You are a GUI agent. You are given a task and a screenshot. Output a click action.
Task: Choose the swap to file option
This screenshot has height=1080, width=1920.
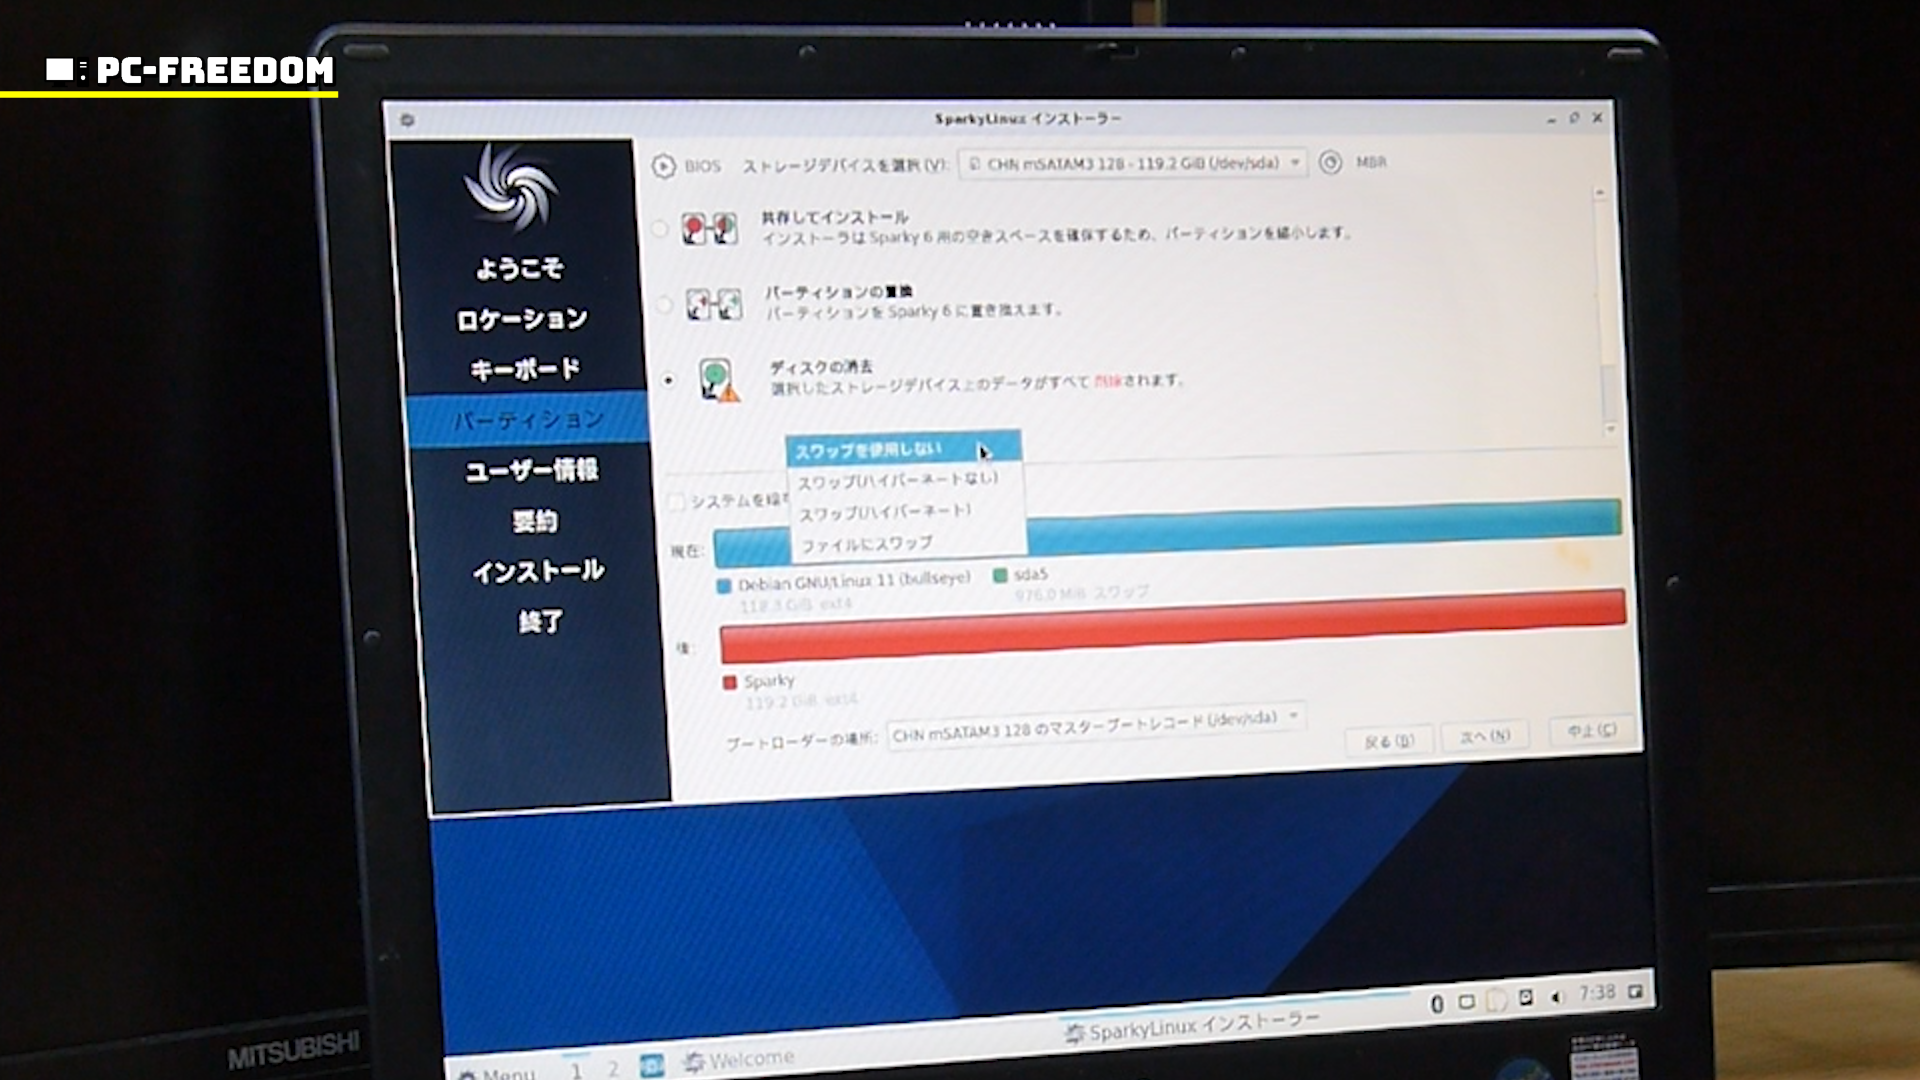(x=867, y=544)
